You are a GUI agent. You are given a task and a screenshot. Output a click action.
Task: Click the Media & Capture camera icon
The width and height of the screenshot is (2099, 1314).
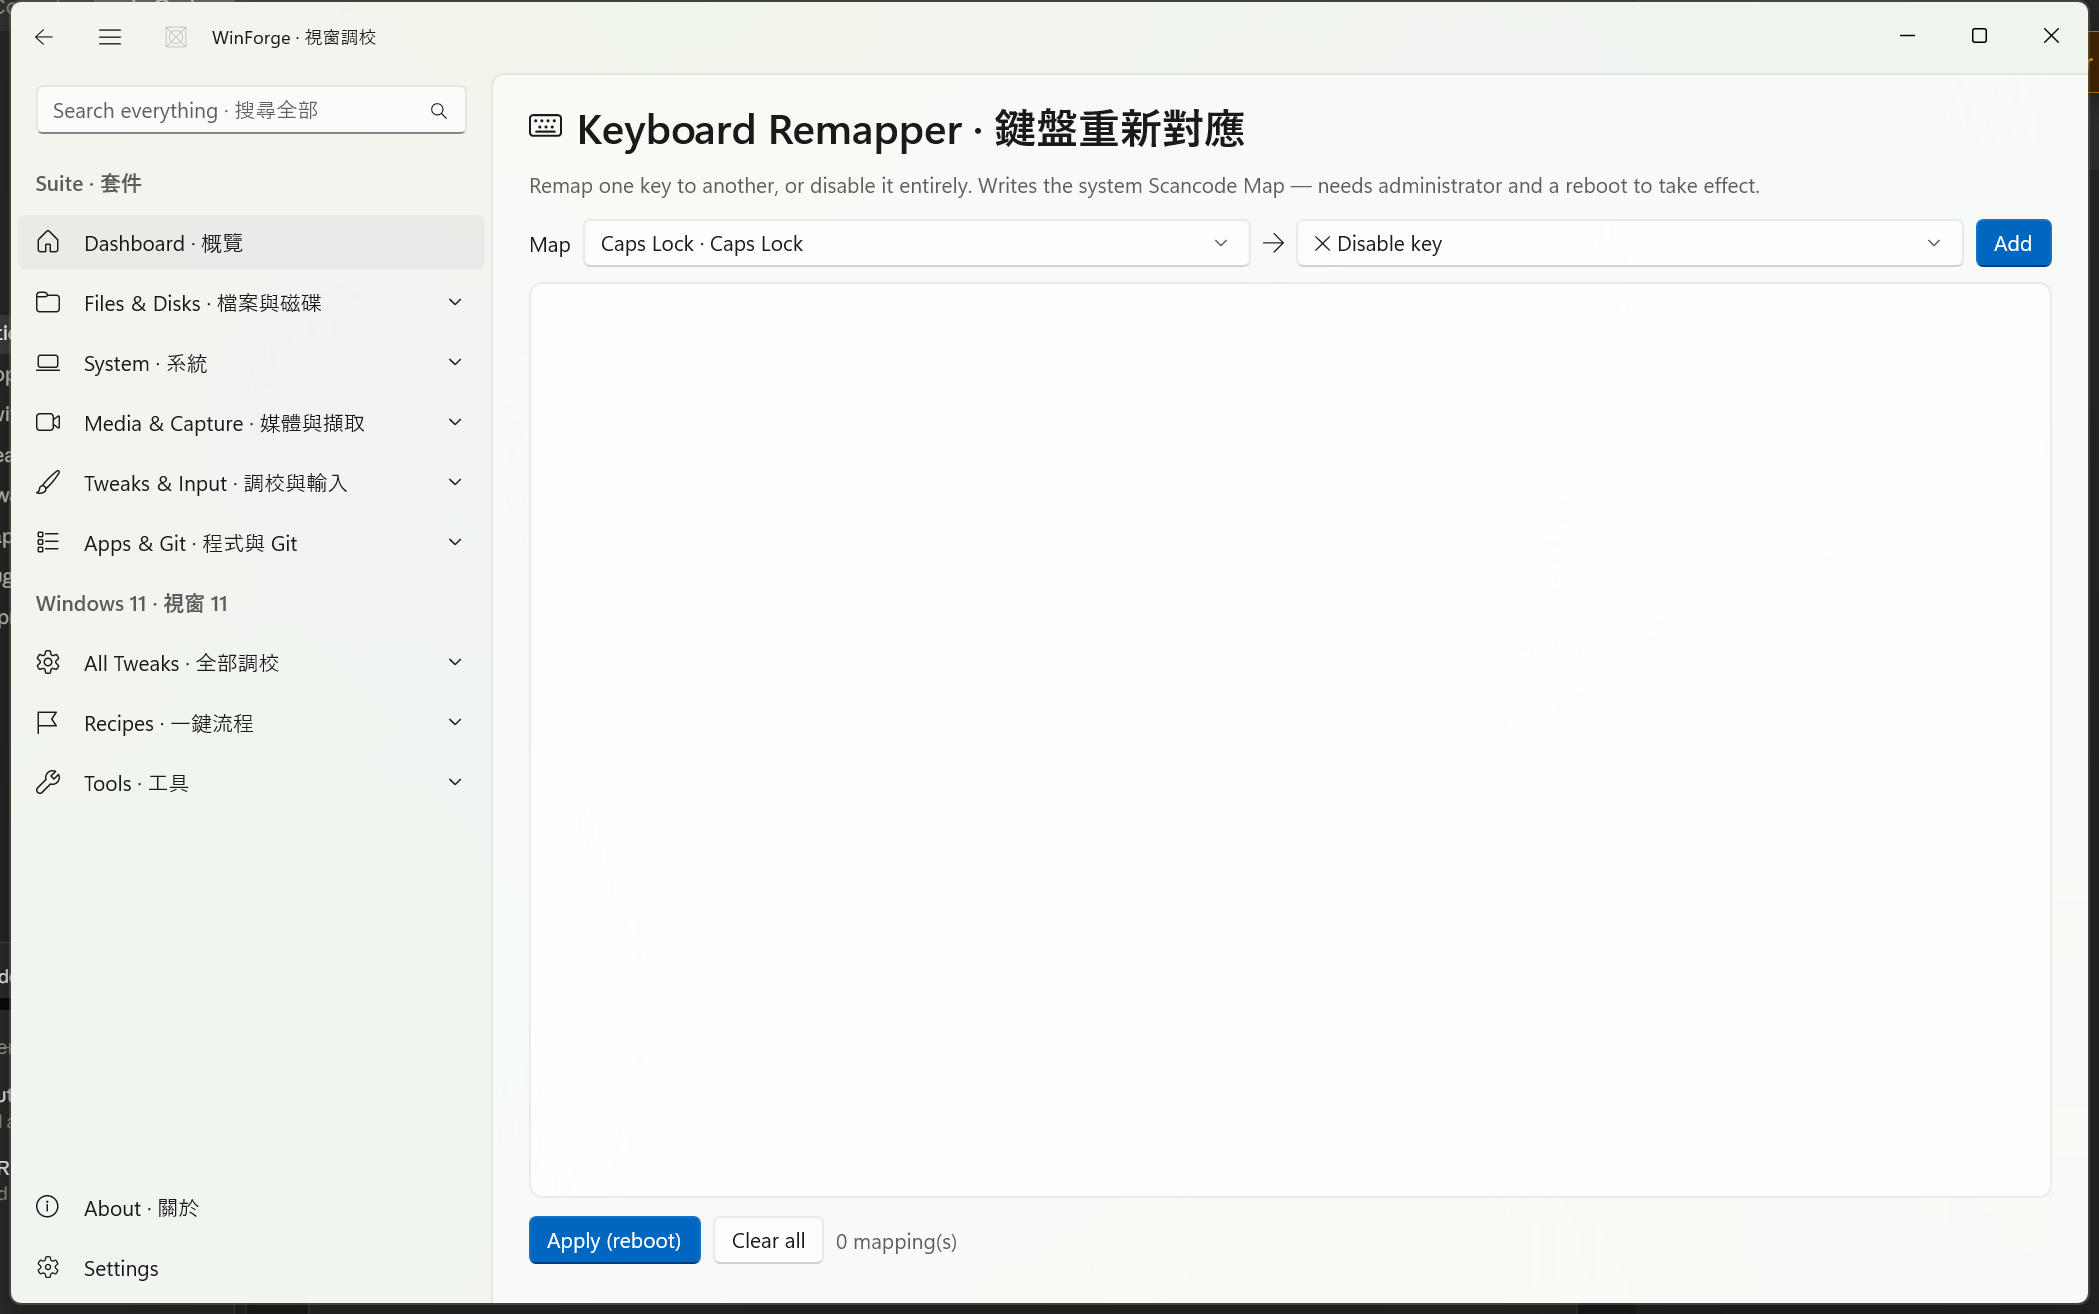coord(48,423)
